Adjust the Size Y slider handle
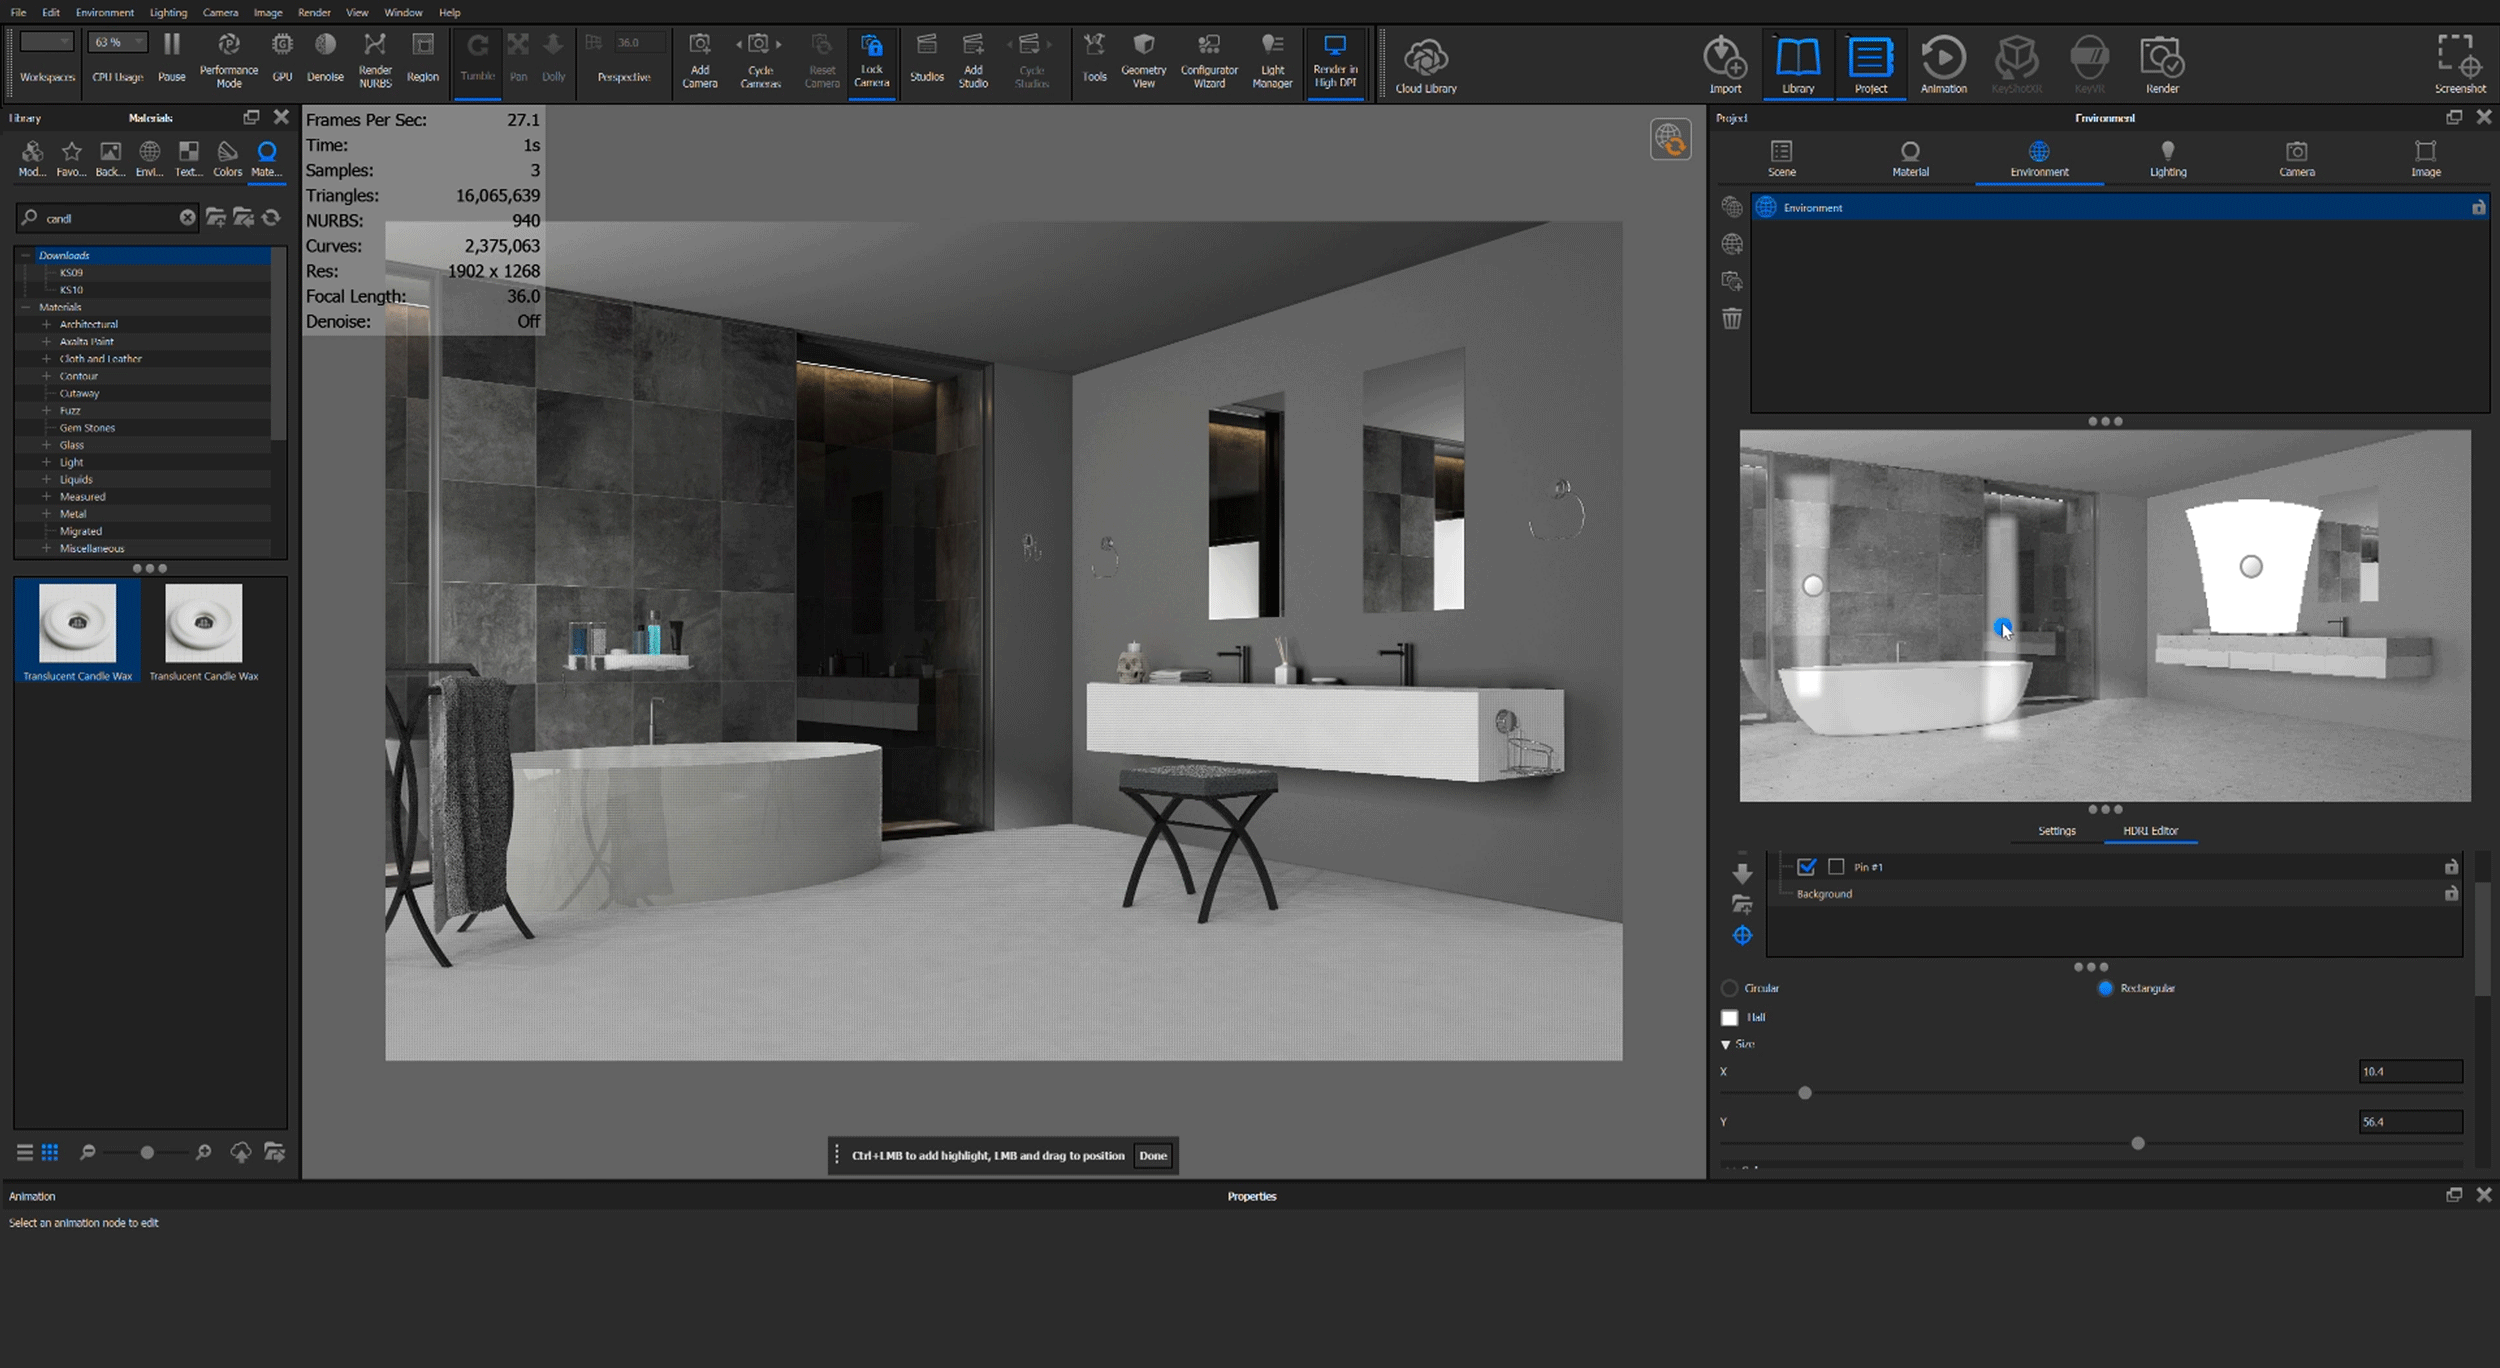 2138,1143
